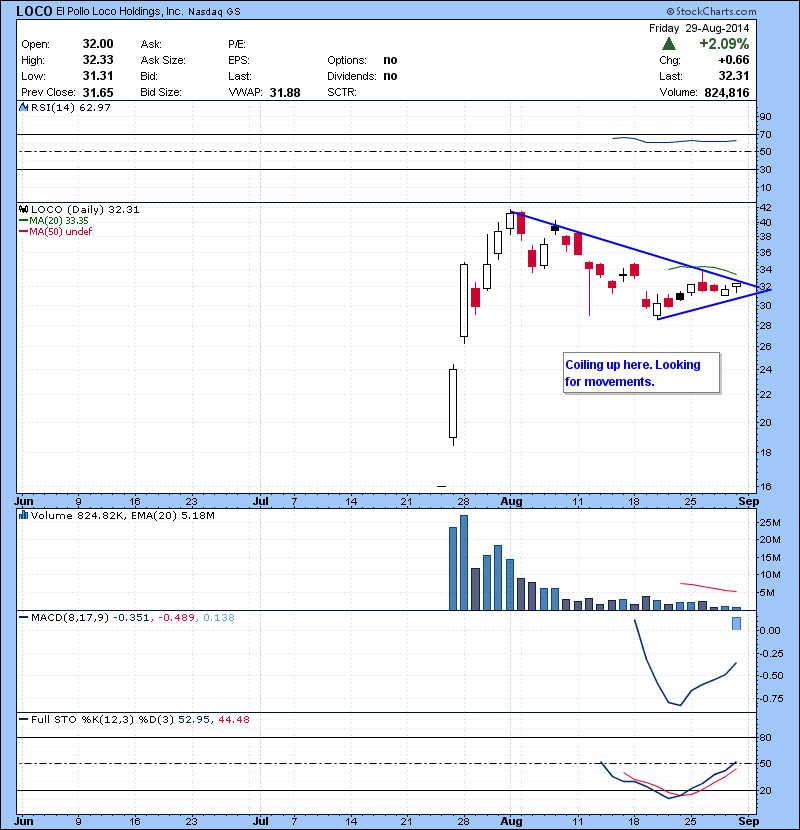Click the Open value 32.00

point(98,44)
